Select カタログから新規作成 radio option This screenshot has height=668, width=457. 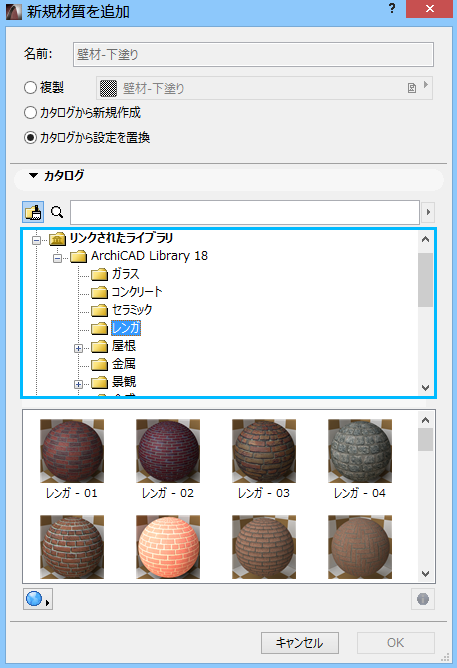30,113
